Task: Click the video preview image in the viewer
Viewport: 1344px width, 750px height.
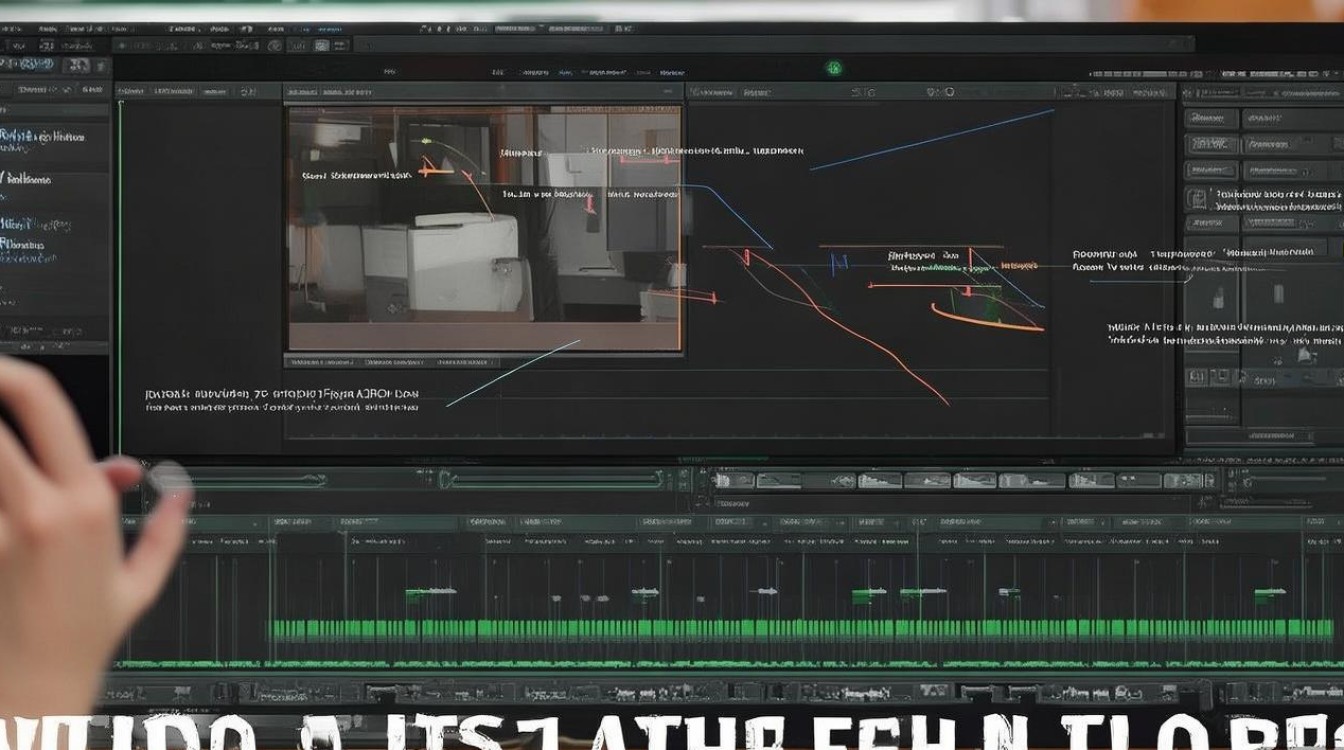Action: tap(485, 229)
